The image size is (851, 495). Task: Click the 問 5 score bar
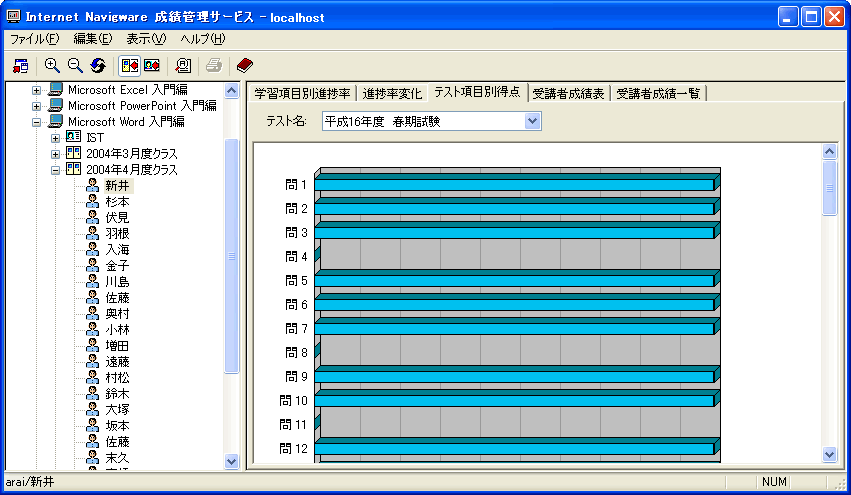coord(517,278)
